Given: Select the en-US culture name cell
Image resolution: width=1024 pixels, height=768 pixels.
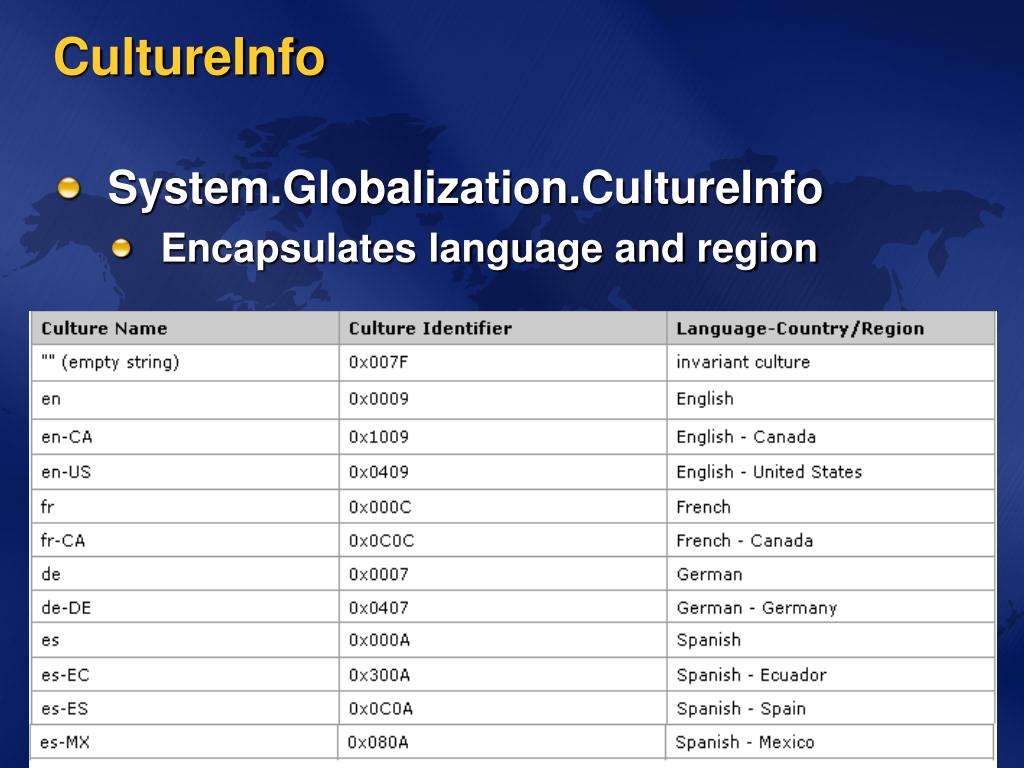Looking at the screenshot, I should [185, 472].
